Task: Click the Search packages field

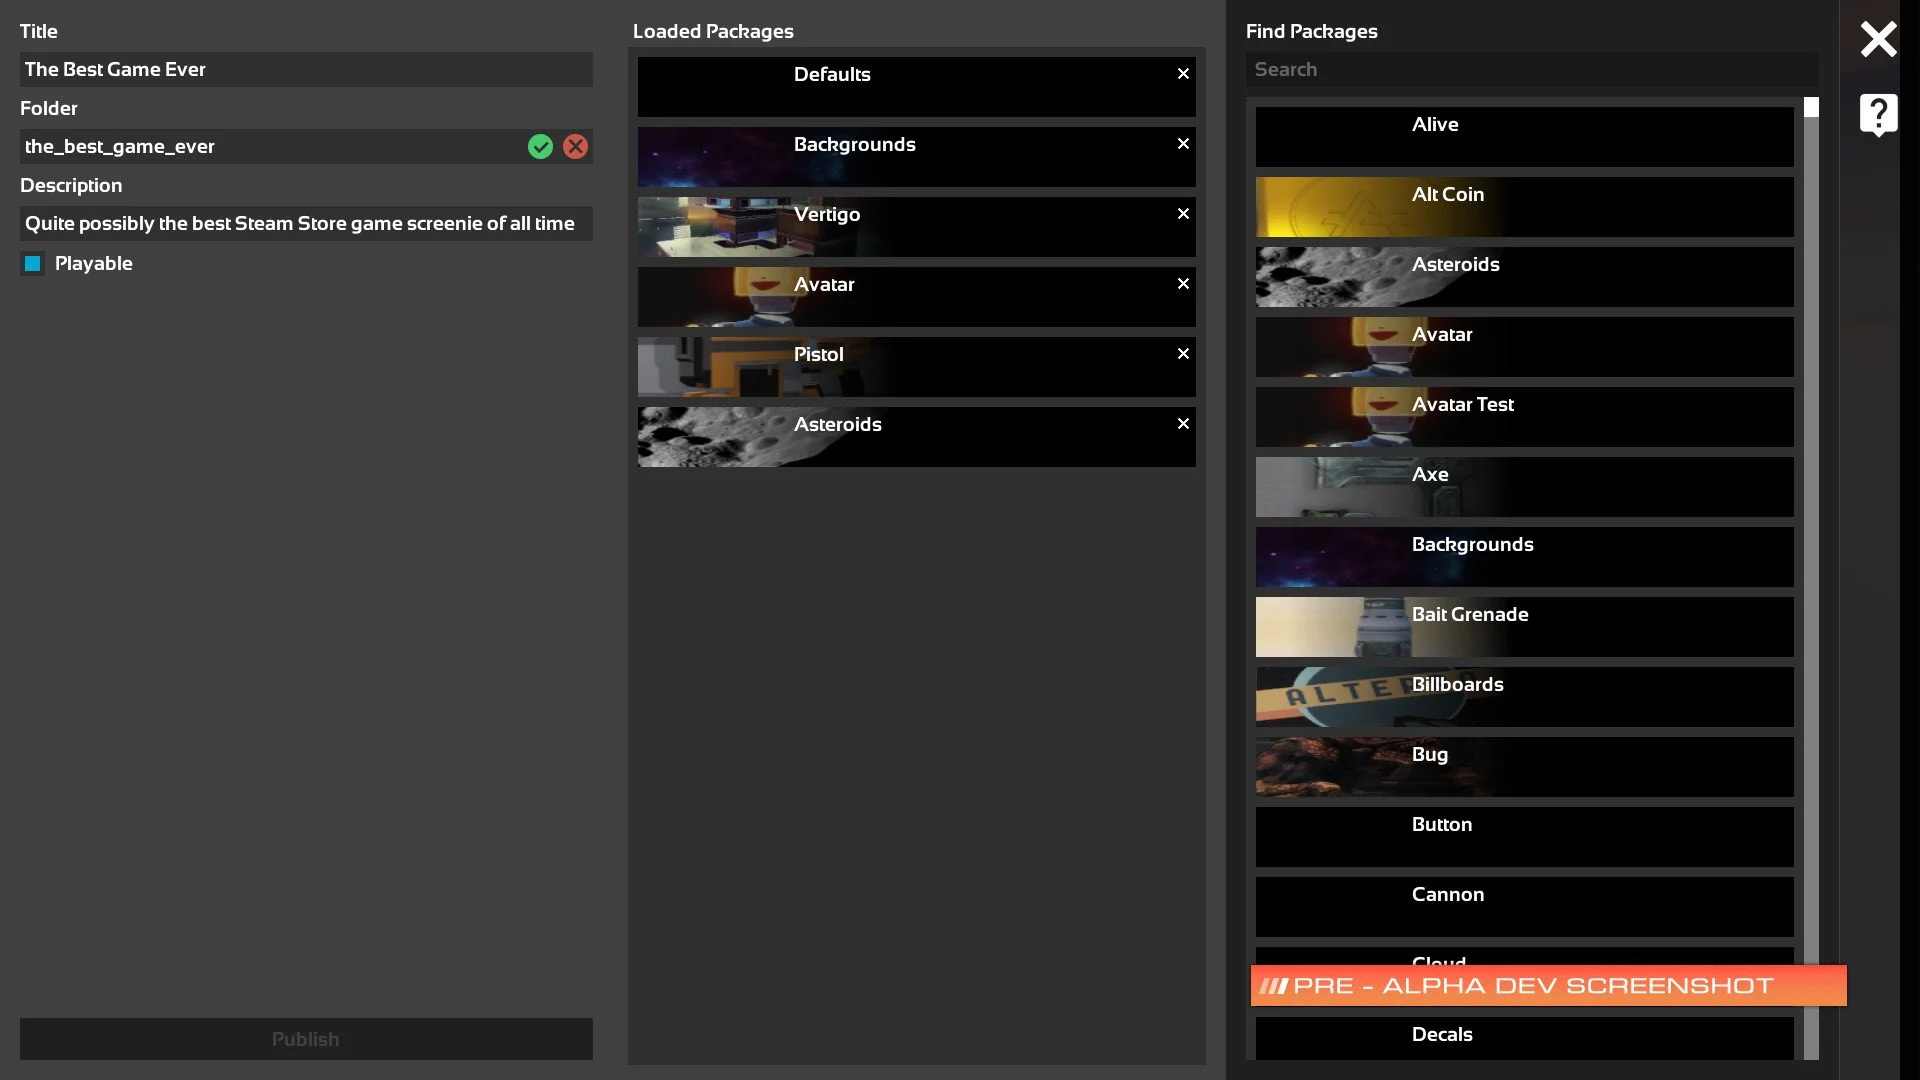Action: [x=1530, y=70]
